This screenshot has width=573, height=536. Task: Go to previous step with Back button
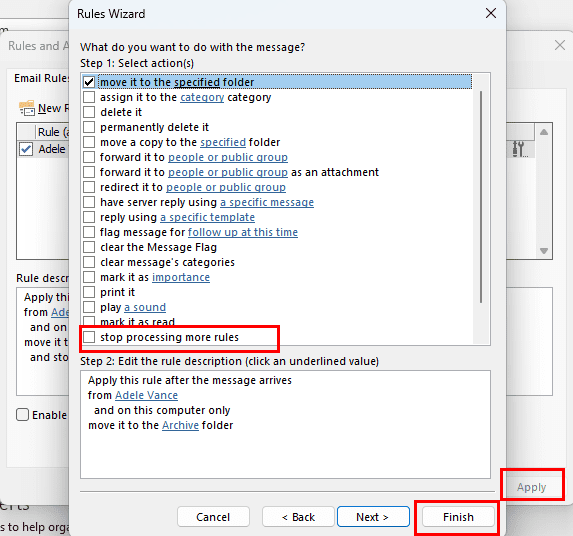[x=298, y=517]
